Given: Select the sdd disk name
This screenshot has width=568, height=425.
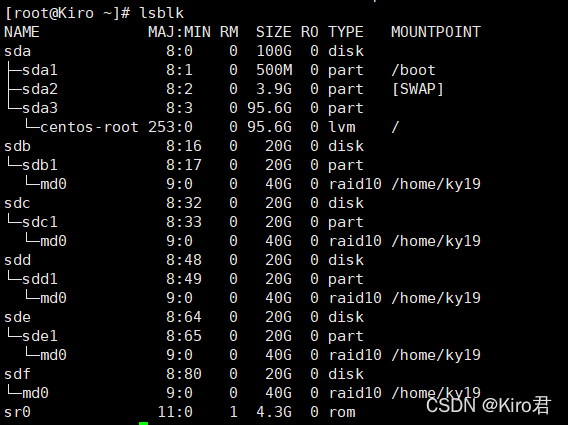Looking at the screenshot, I should point(17,260).
